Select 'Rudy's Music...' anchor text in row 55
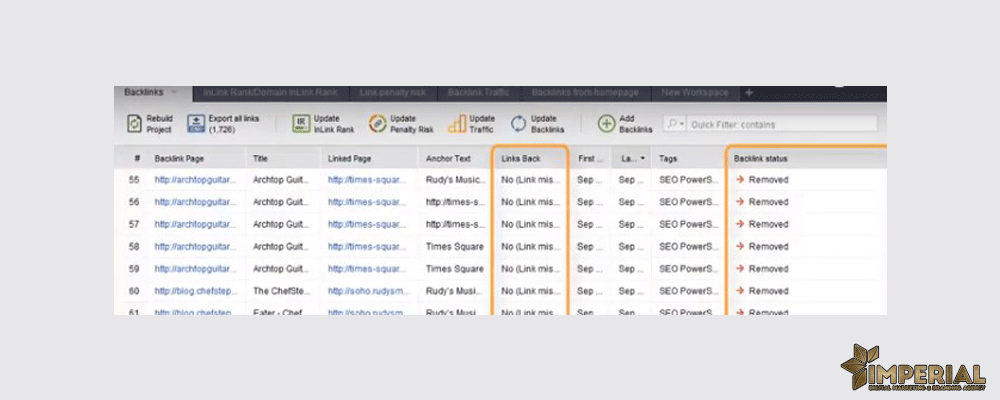Image resolution: width=1000 pixels, height=400 pixels. point(456,180)
